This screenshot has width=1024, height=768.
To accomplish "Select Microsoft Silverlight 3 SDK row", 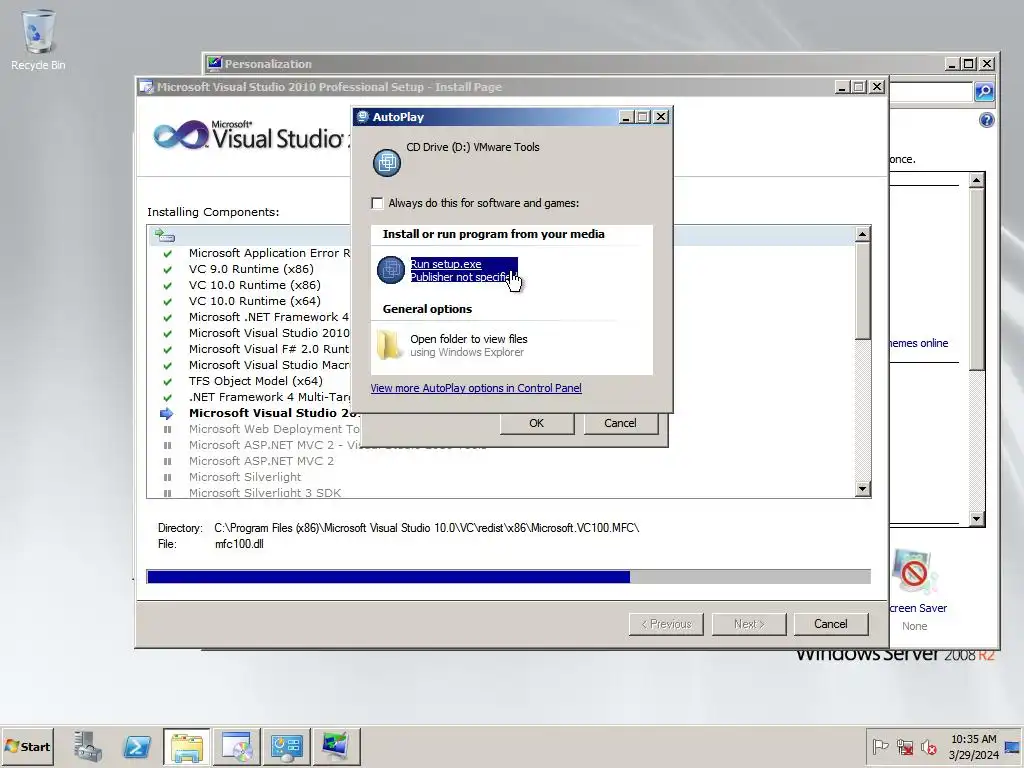I will [265, 492].
